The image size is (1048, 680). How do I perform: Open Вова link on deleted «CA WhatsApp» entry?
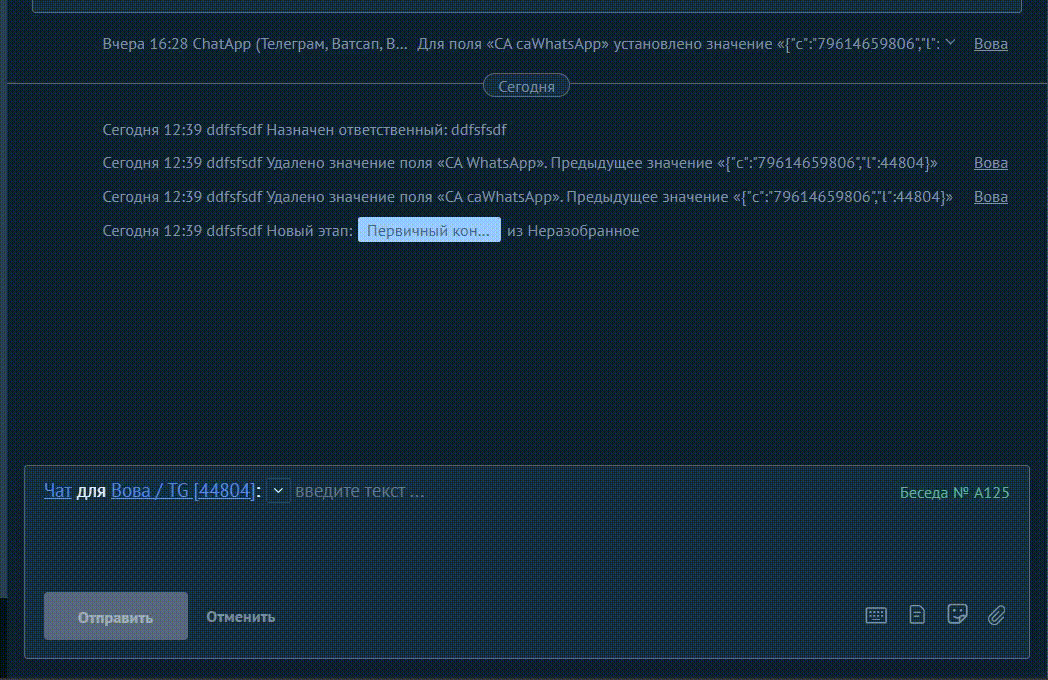pyautogui.click(x=990, y=163)
